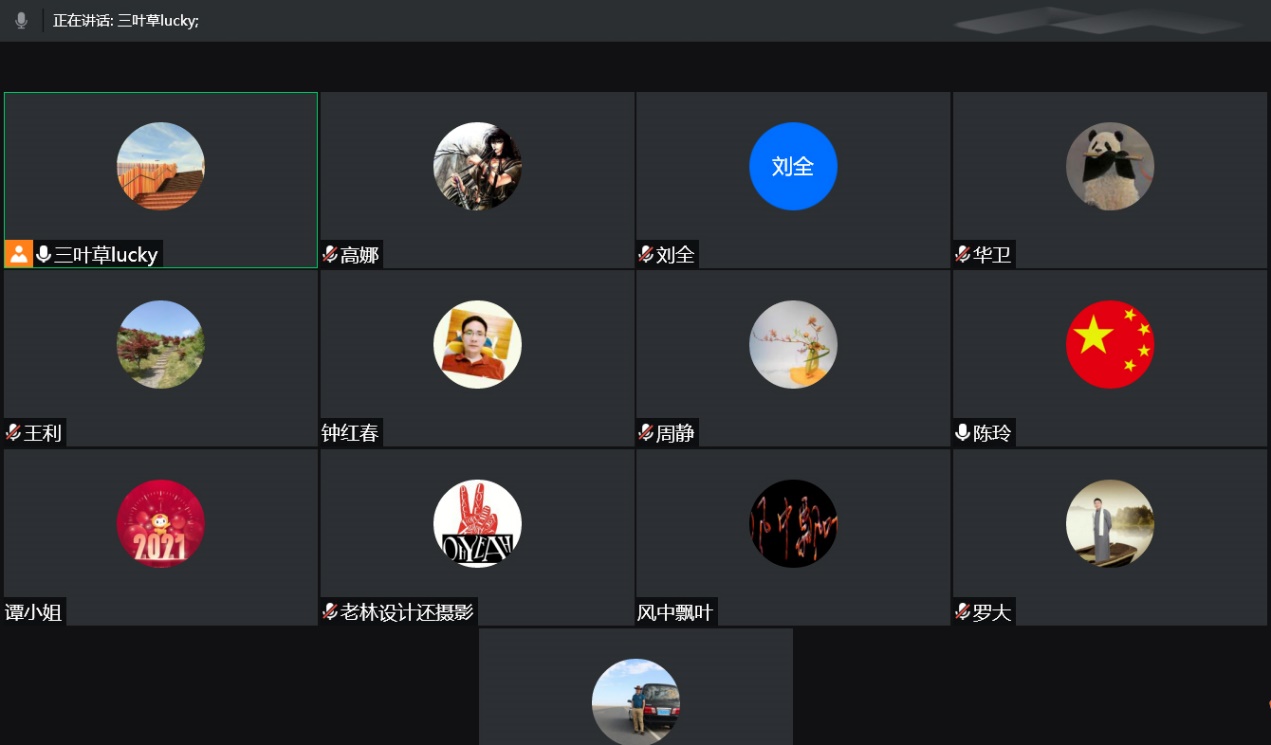Open the 2021 avatar of 谭小姐

coord(160,524)
